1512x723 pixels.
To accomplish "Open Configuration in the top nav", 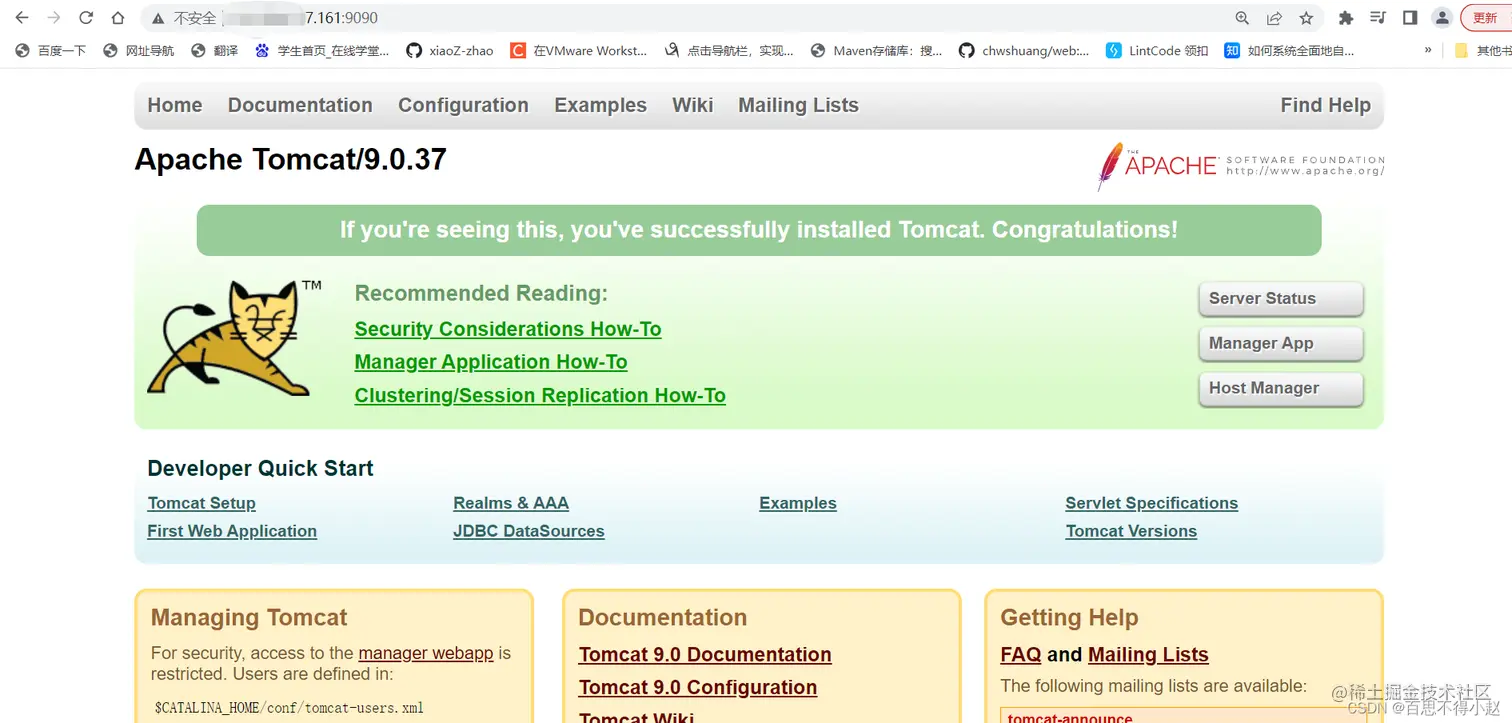I will click(x=463, y=105).
